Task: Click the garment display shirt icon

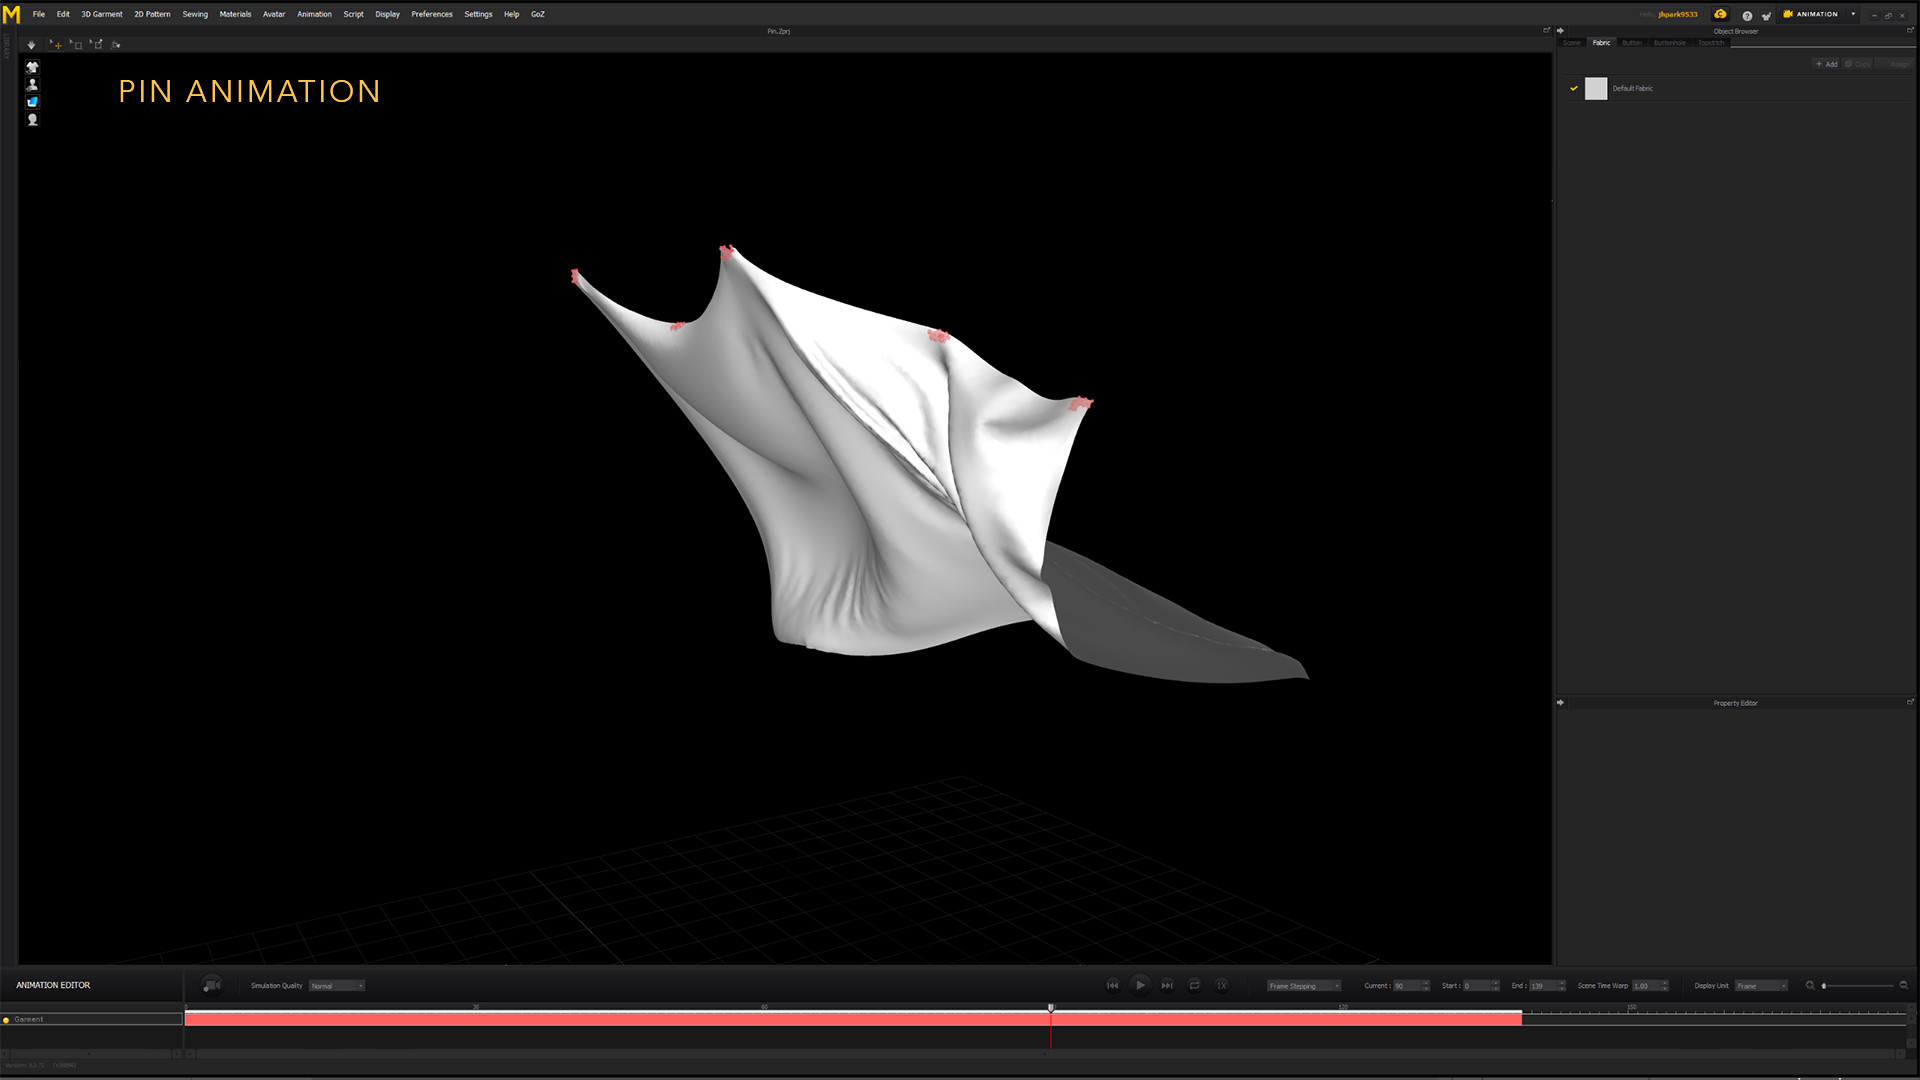Action: click(x=32, y=67)
